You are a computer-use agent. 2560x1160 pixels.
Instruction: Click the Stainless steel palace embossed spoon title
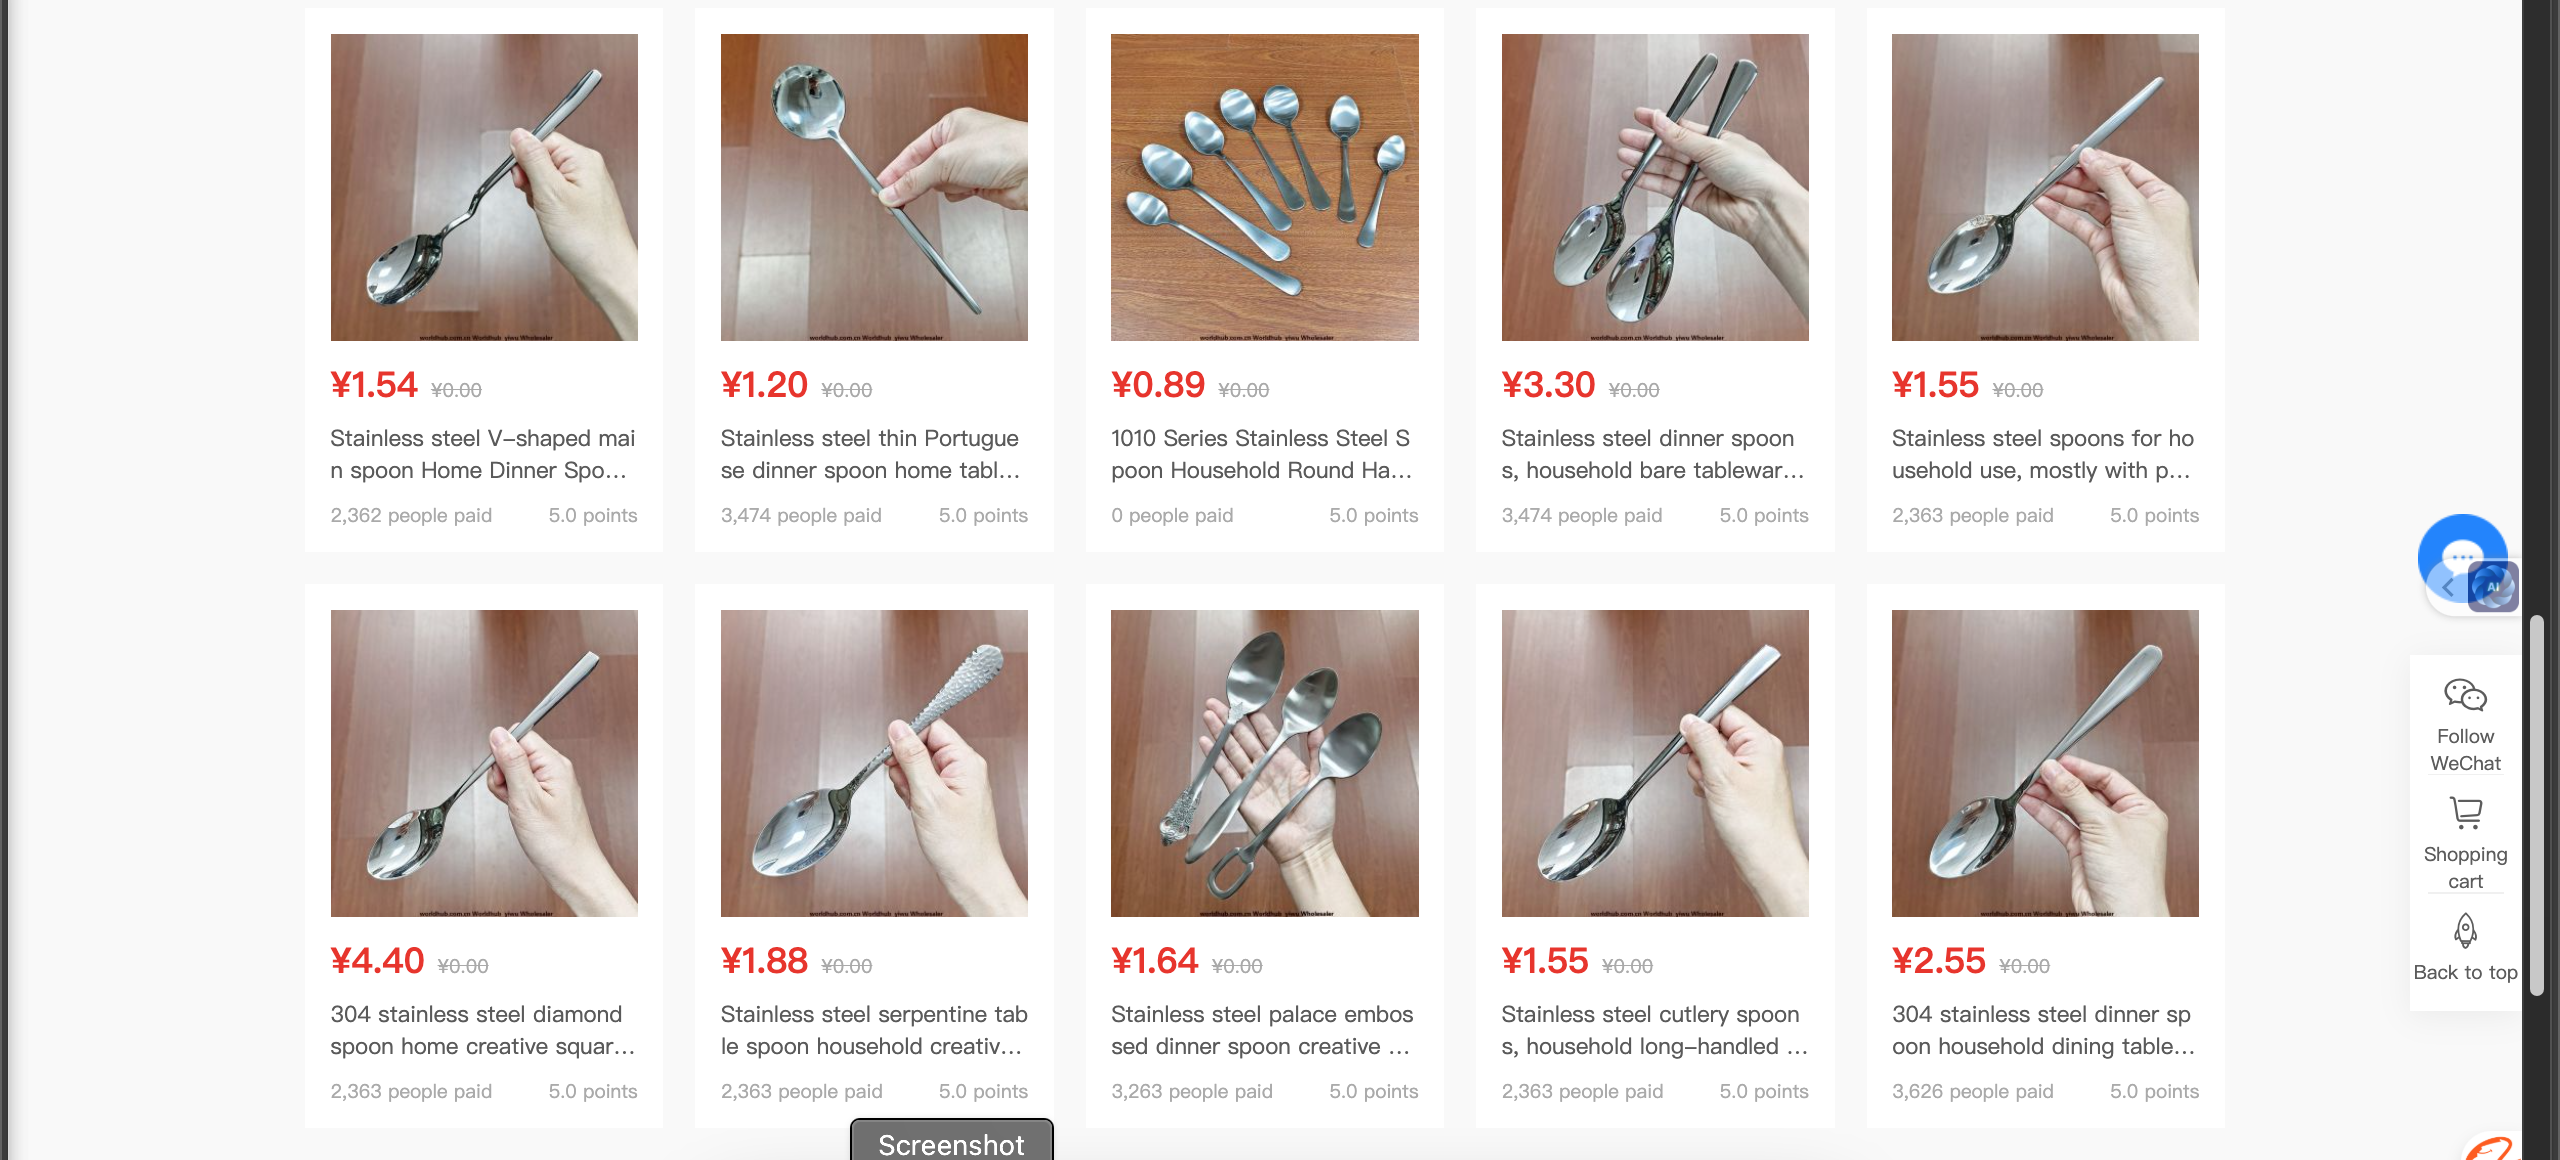pyautogui.click(x=1262, y=1030)
